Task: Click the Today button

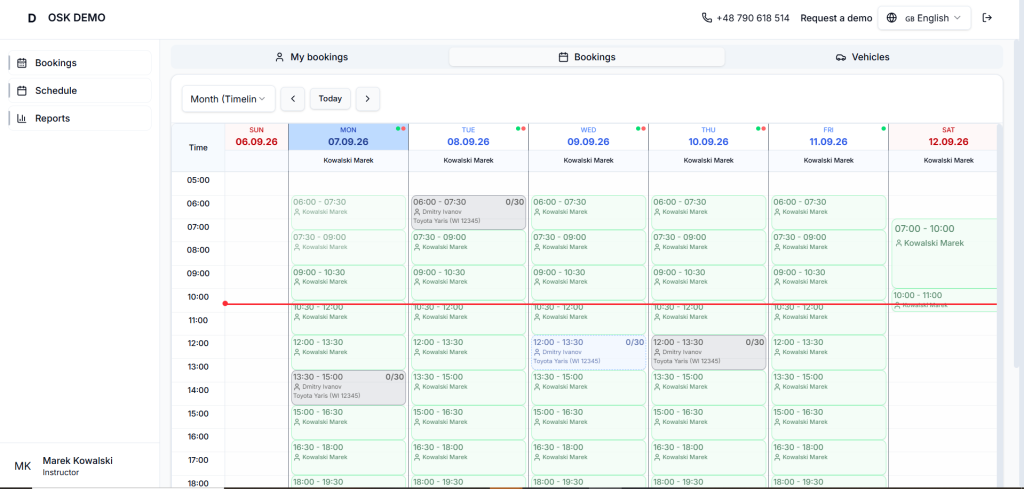Action: tap(330, 99)
